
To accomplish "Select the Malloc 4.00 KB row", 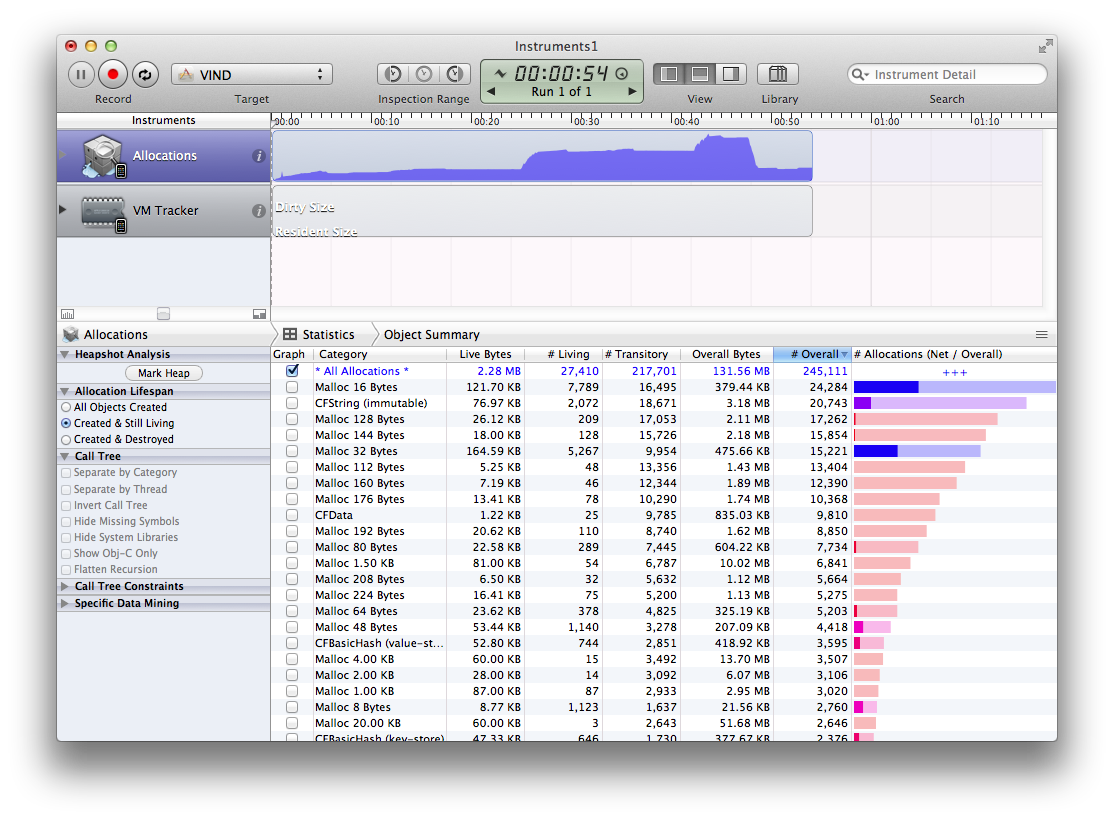I will (x=664, y=659).
